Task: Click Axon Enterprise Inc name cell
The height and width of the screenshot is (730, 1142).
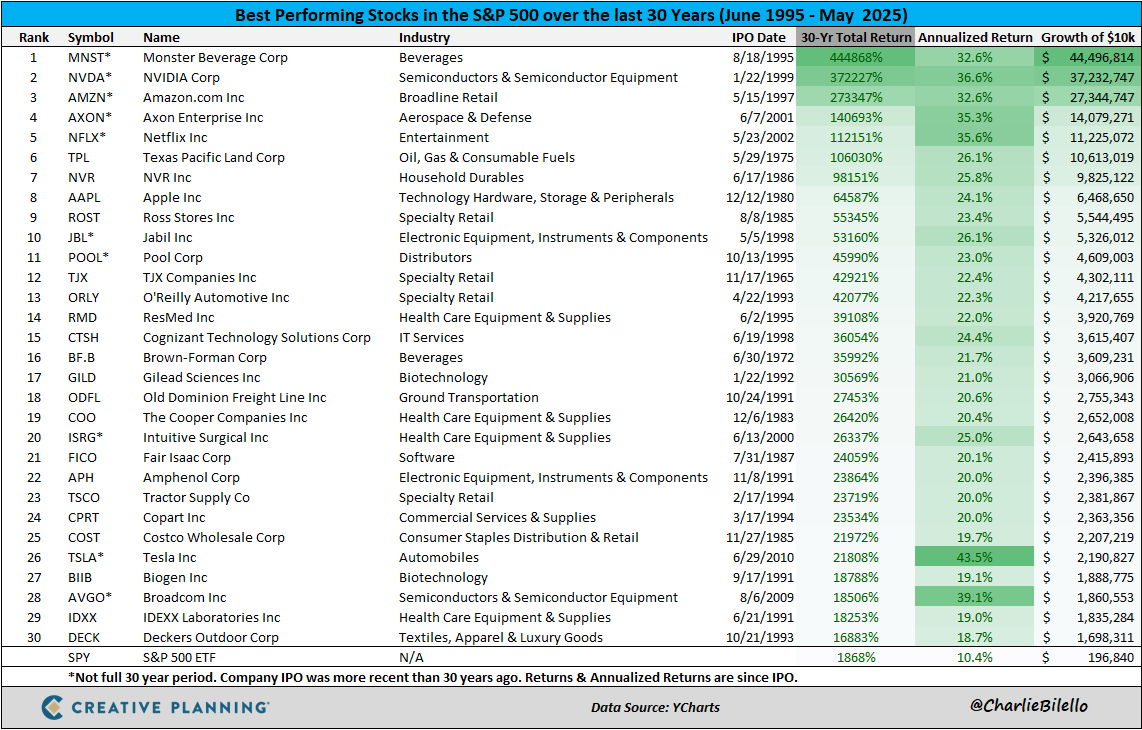Action: coord(203,117)
